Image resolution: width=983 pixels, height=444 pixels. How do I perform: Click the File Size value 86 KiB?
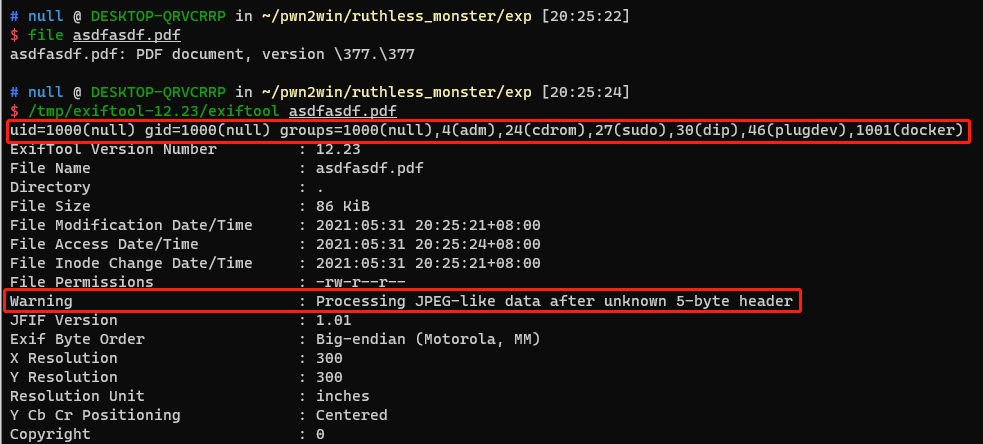(x=344, y=206)
